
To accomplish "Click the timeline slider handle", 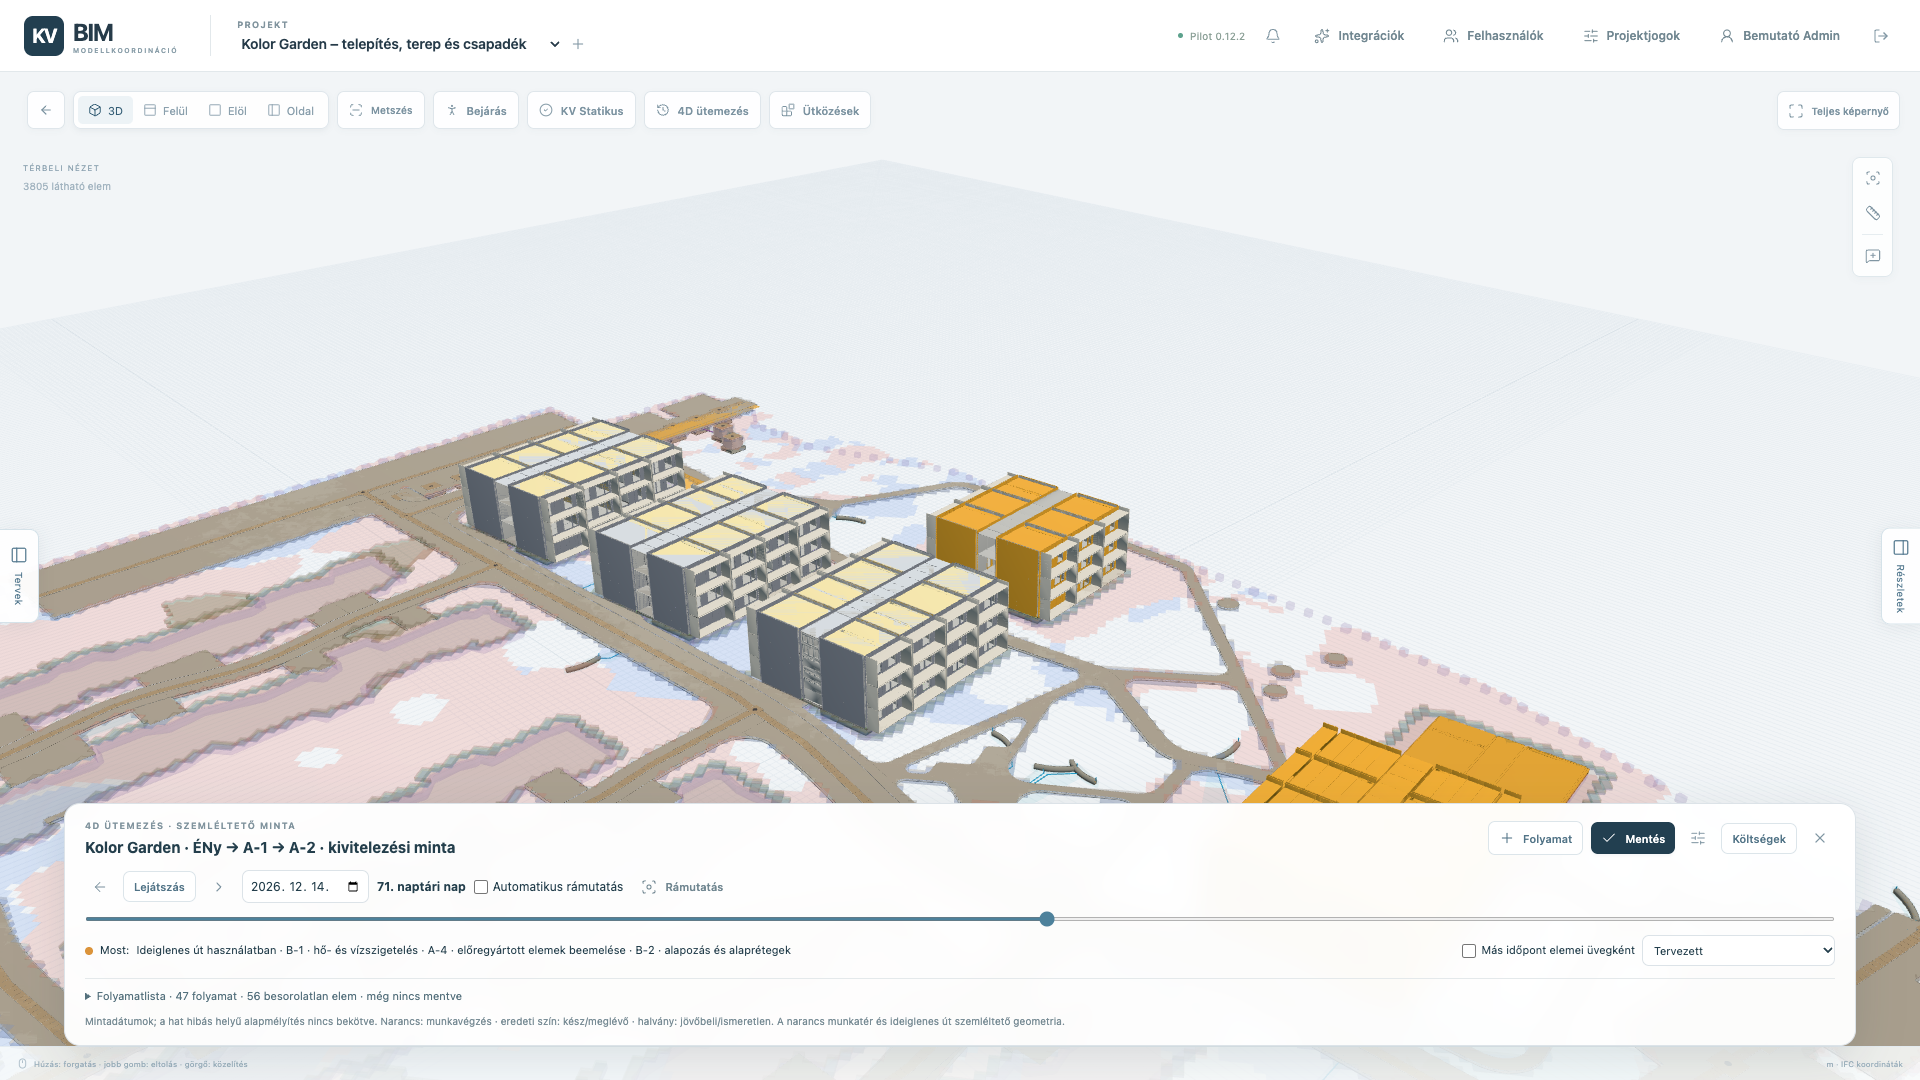I will (x=1047, y=919).
